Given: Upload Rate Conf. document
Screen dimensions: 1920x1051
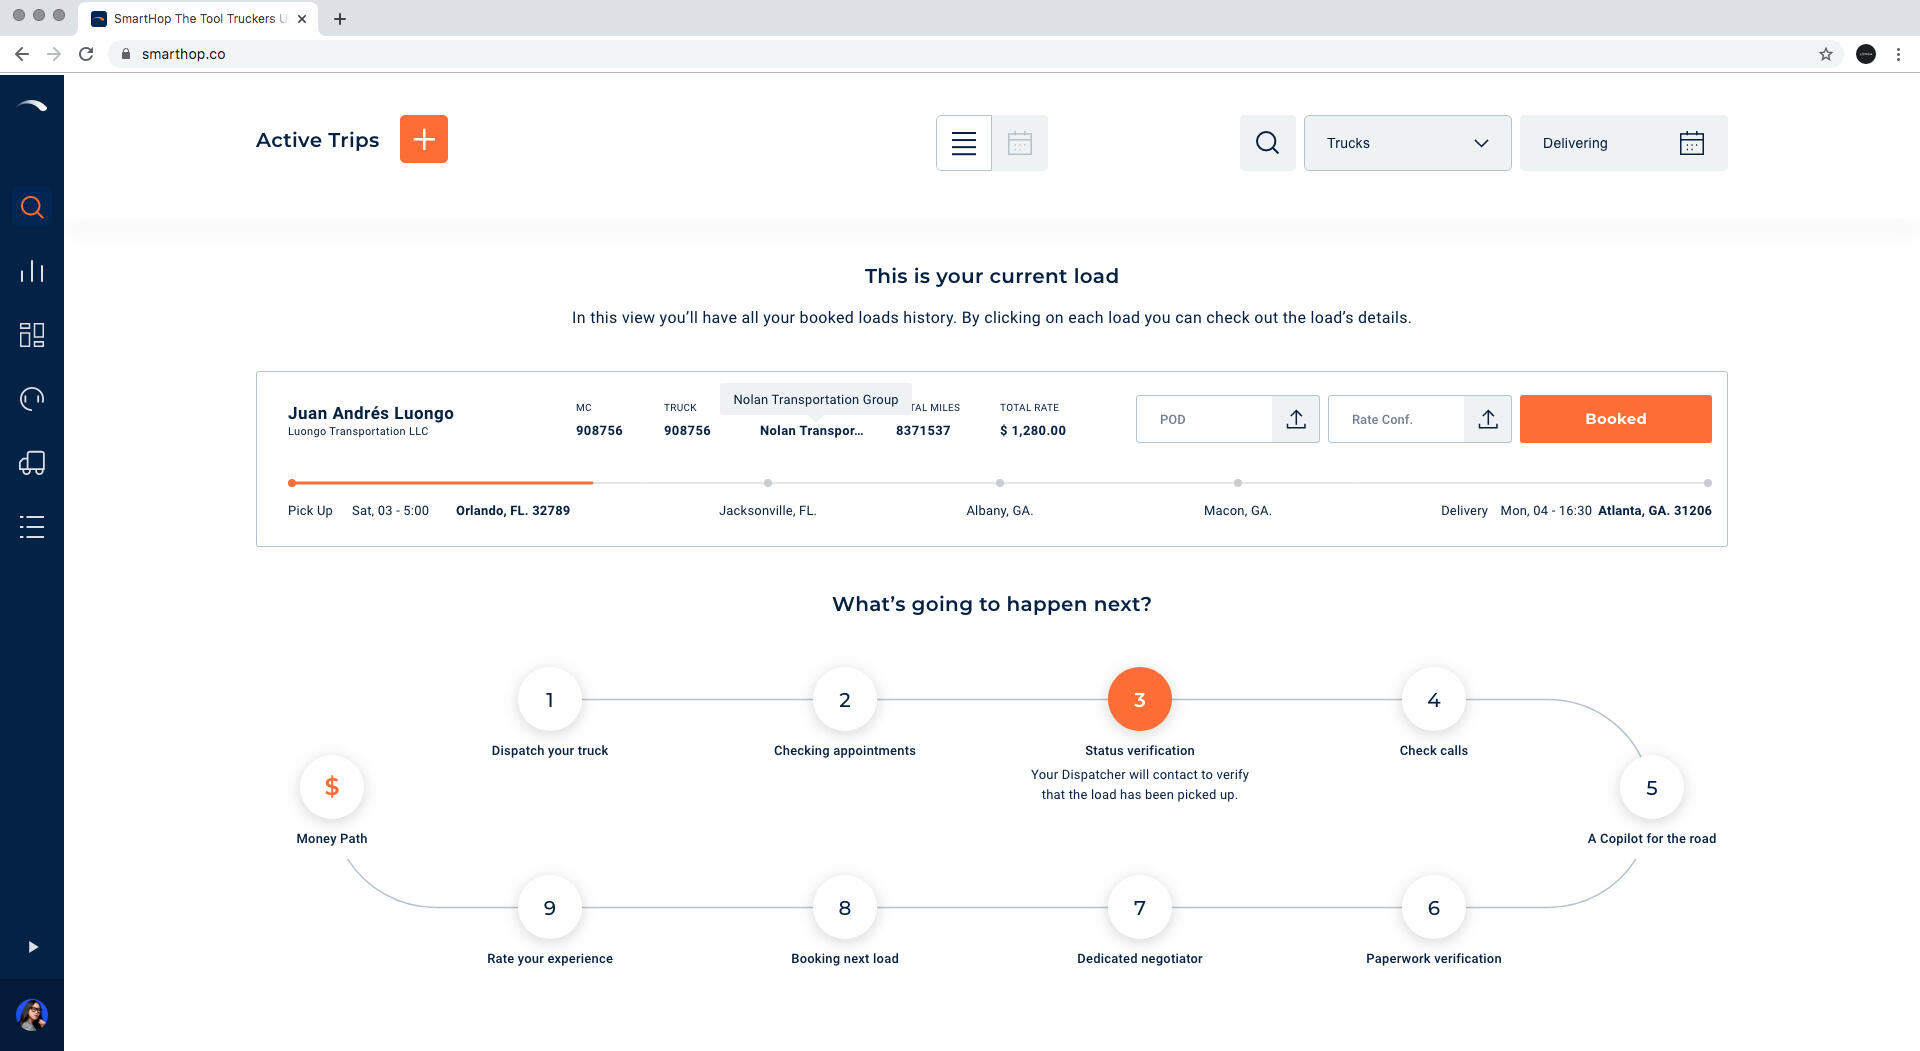Looking at the screenshot, I should (1487, 419).
